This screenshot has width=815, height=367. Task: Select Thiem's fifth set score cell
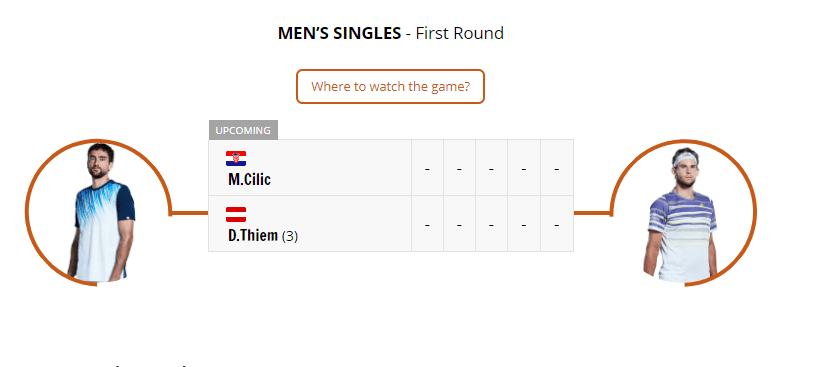(557, 224)
